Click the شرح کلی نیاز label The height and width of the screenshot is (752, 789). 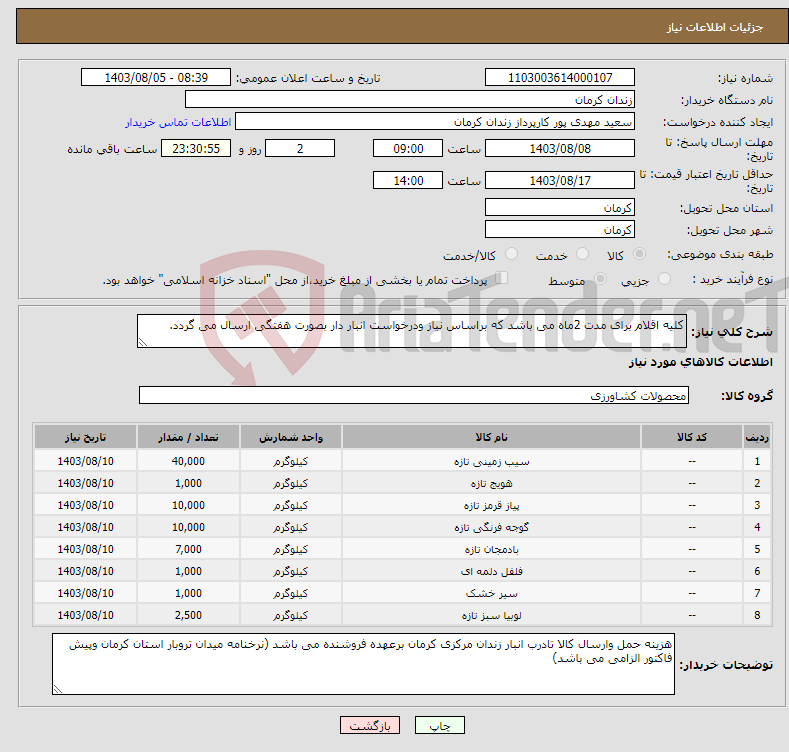pyautogui.click(x=732, y=332)
